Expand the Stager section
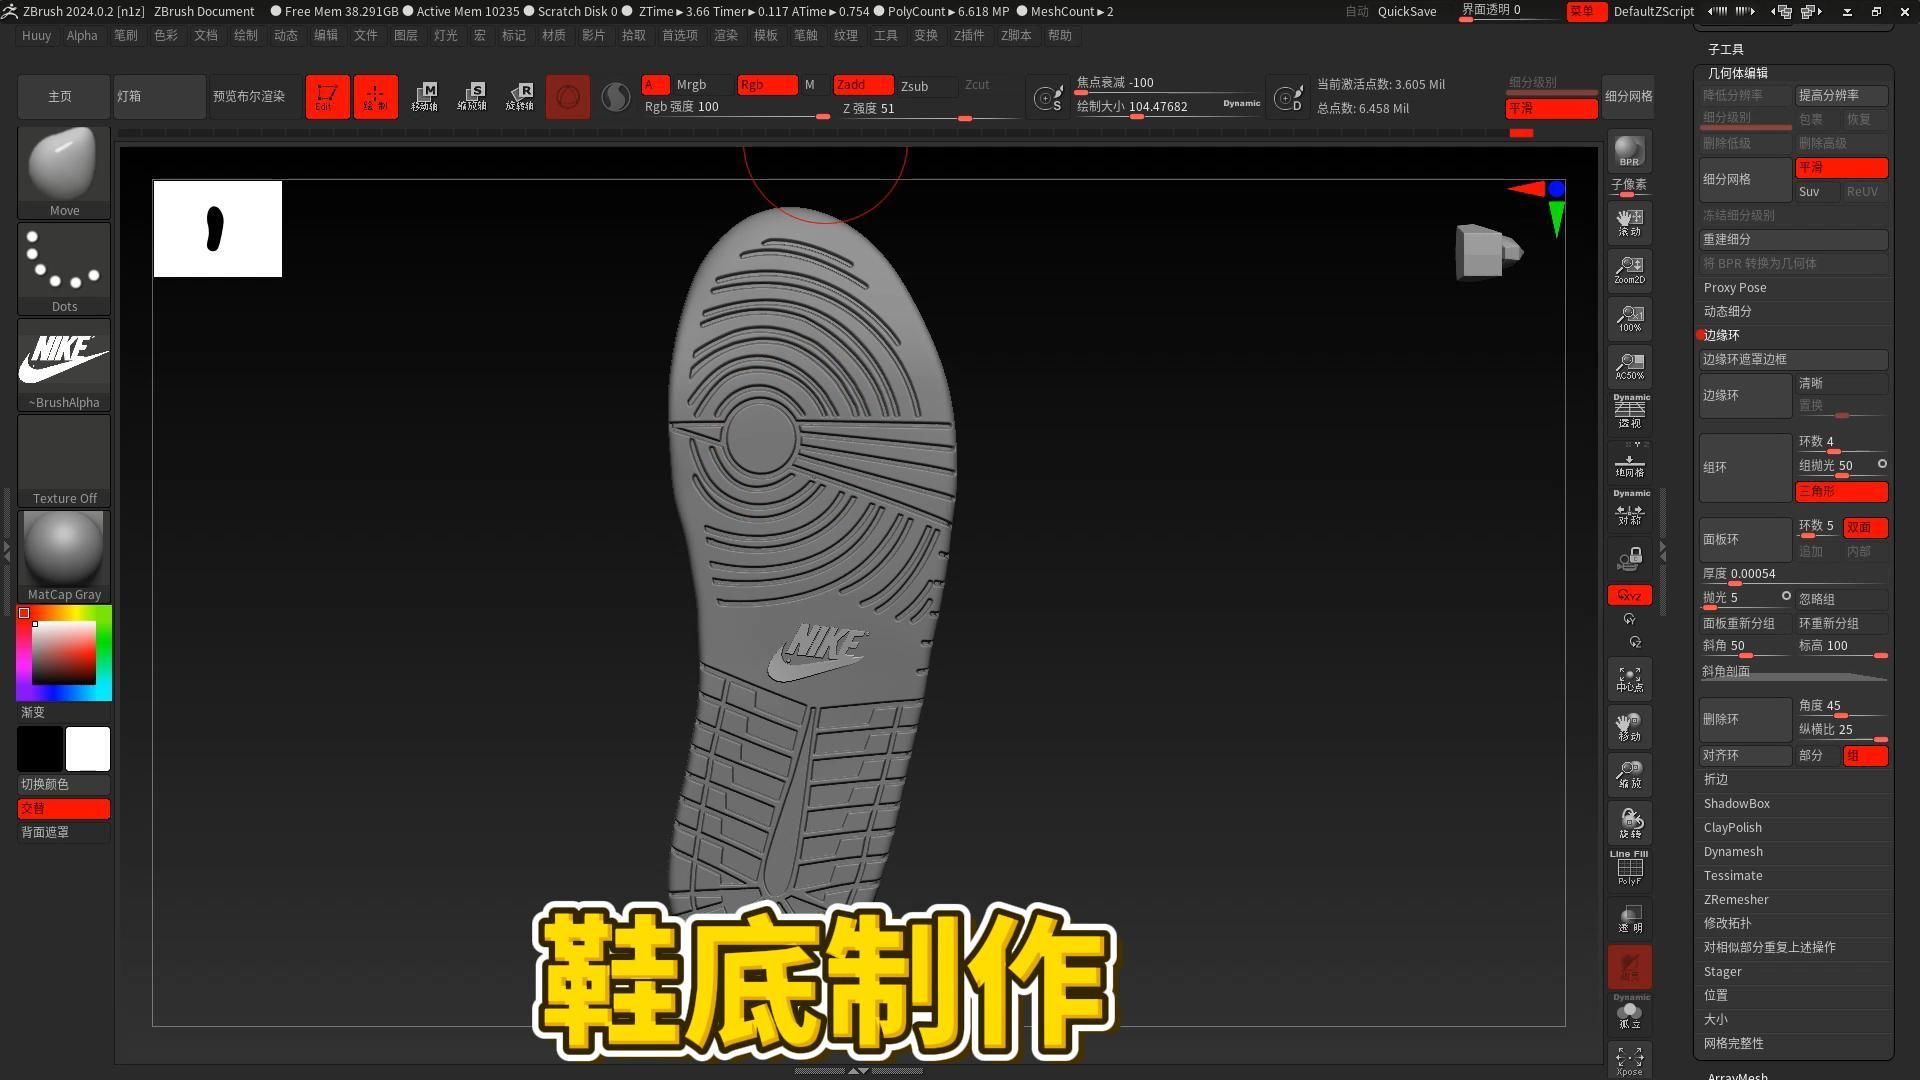The height and width of the screenshot is (1080, 1920). 1723,972
